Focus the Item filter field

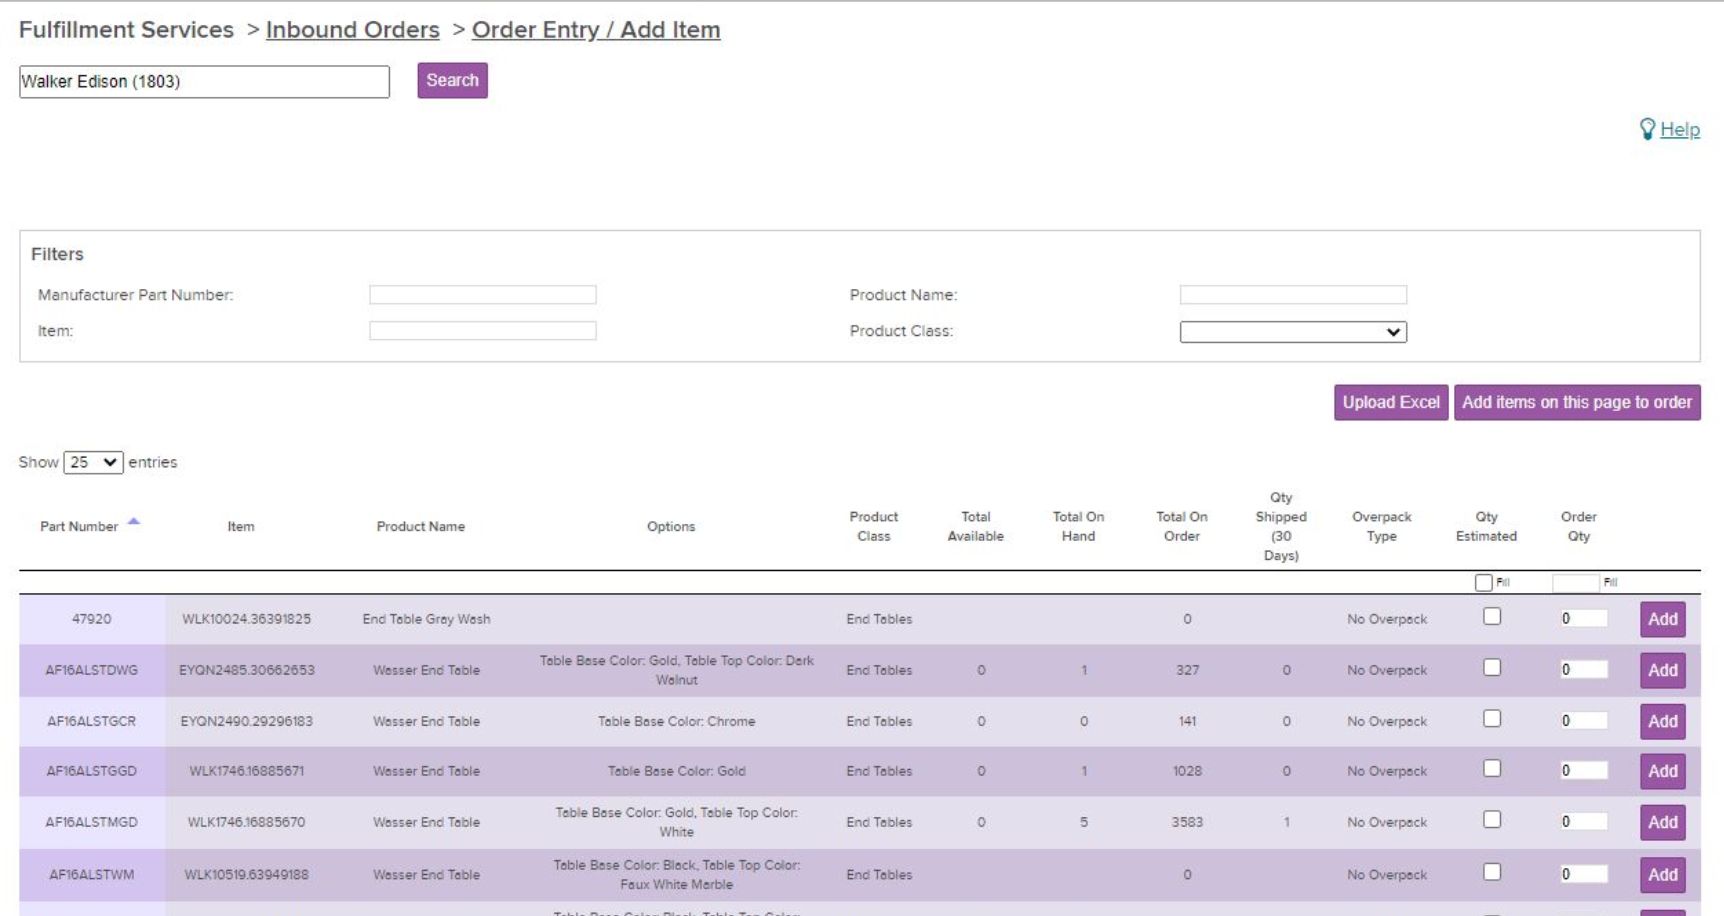coord(483,331)
